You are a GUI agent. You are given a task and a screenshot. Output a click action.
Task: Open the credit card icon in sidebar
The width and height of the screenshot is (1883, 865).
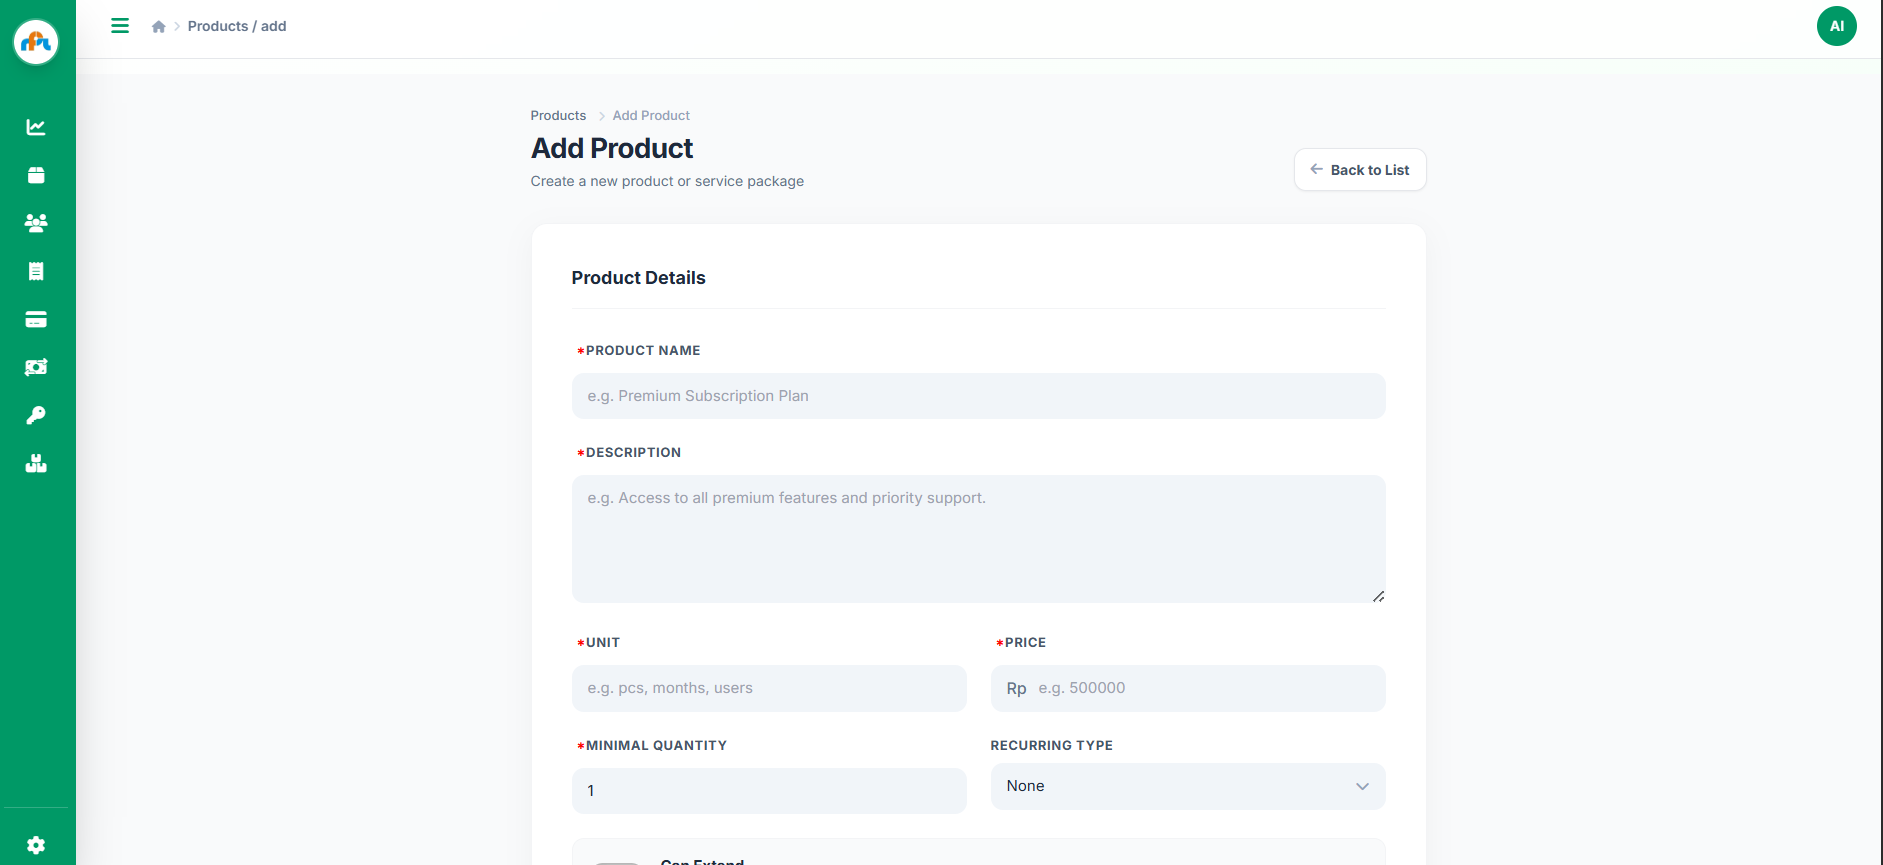pyautogui.click(x=36, y=320)
